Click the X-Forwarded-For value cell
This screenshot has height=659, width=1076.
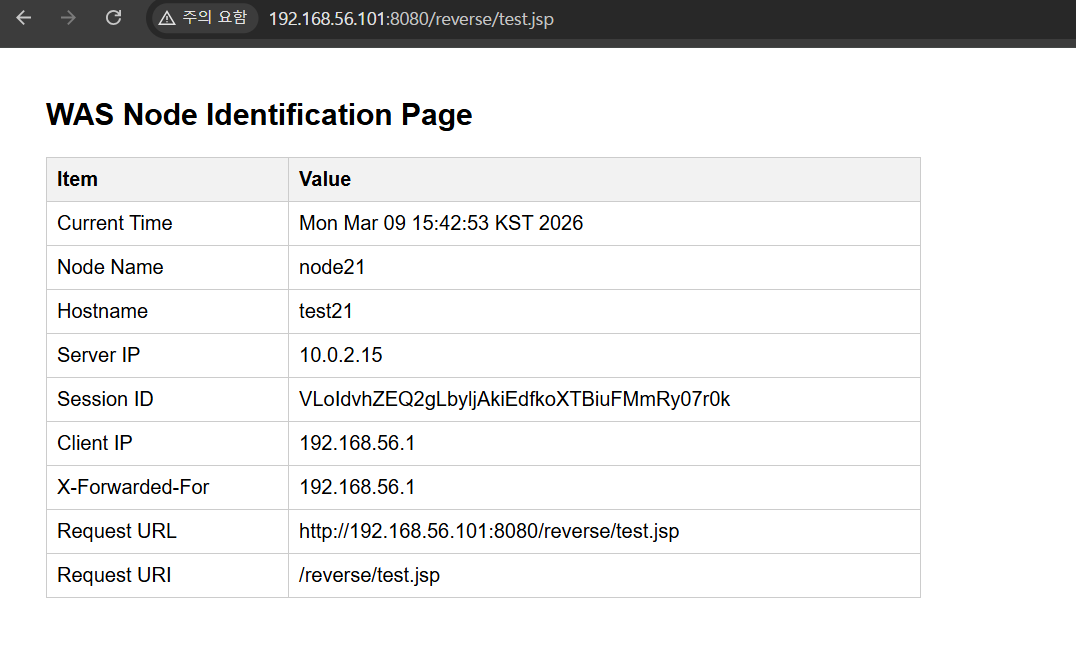pos(604,487)
